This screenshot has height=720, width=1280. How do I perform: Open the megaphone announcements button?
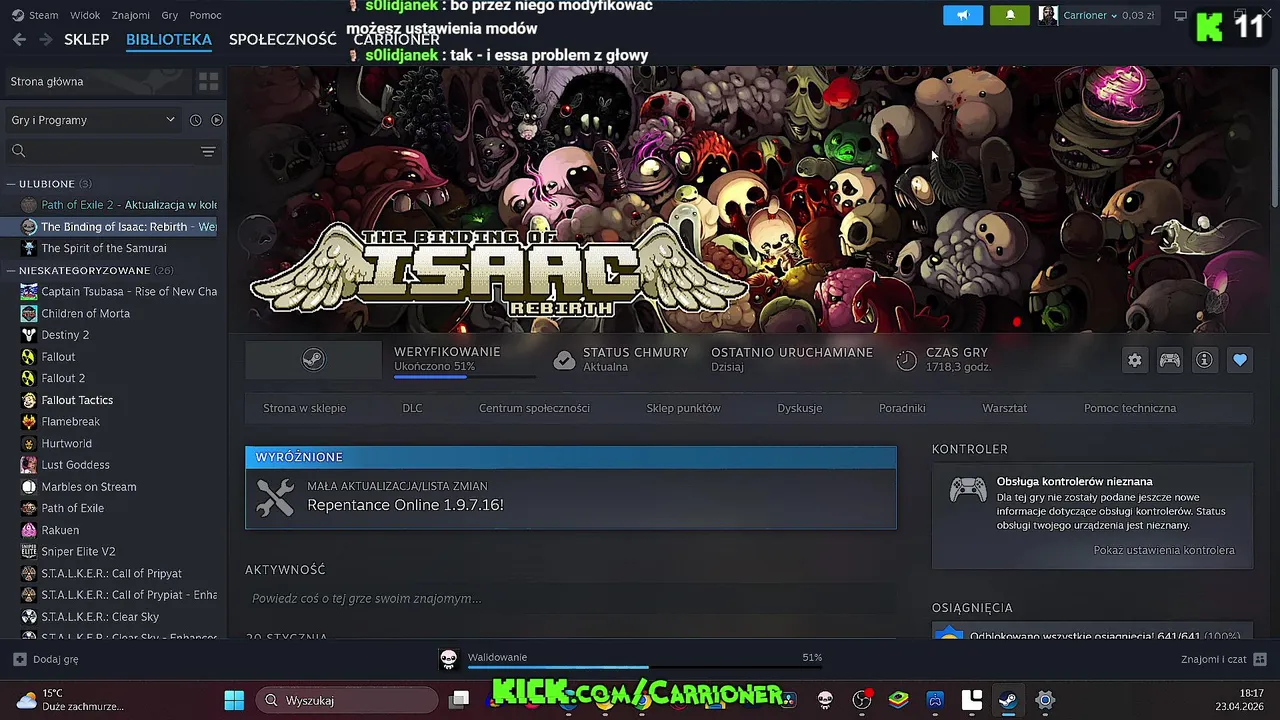point(963,15)
